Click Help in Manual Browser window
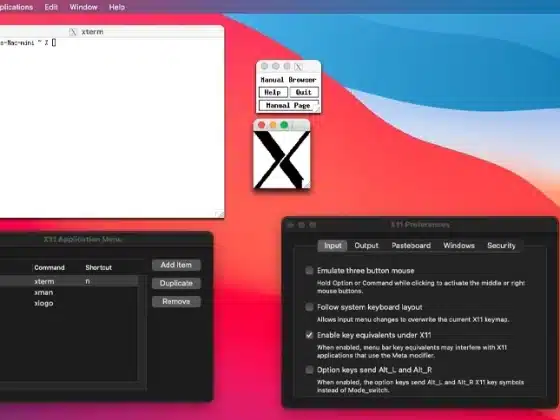The image size is (560, 420). [x=273, y=92]
